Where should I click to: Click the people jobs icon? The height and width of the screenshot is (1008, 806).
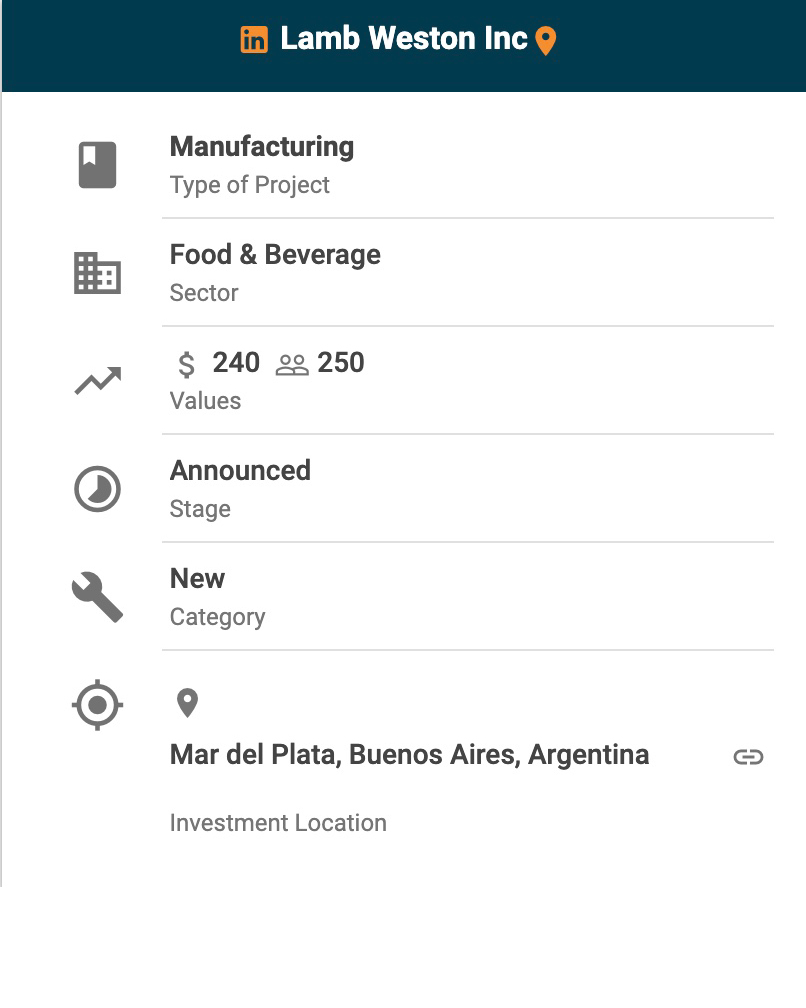click(x=292, y=364)
